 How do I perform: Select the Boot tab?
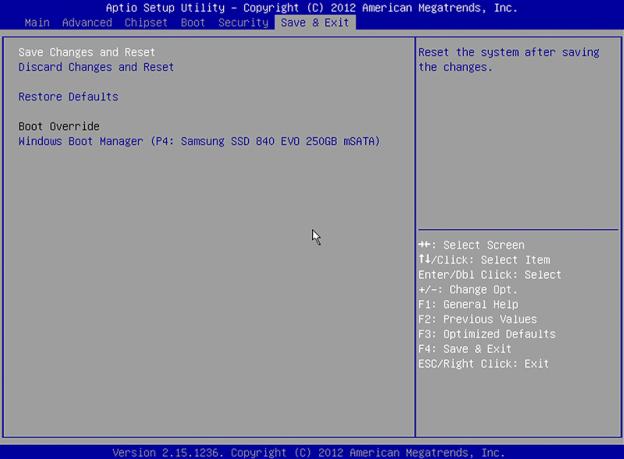point(193,23)
